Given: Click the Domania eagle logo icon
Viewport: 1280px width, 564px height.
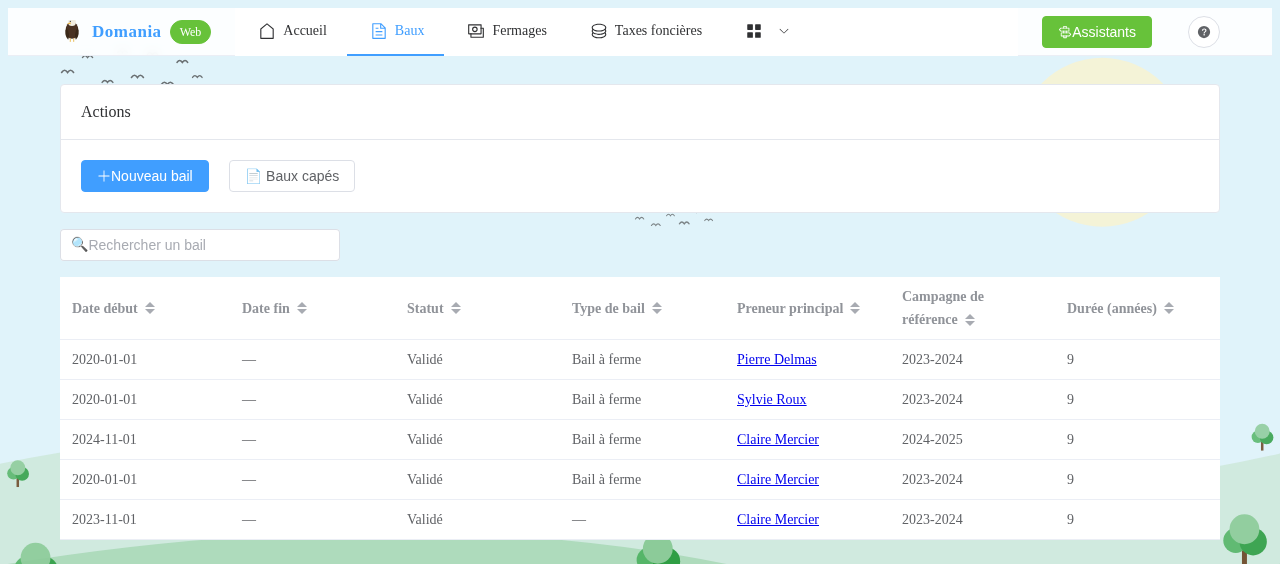Looking at the screenshot, I should (x=71, y=31).
